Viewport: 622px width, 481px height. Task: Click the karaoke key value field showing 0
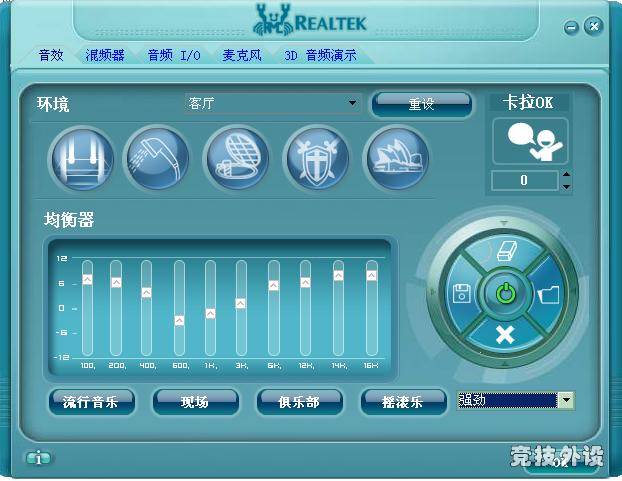coord(524,180)
